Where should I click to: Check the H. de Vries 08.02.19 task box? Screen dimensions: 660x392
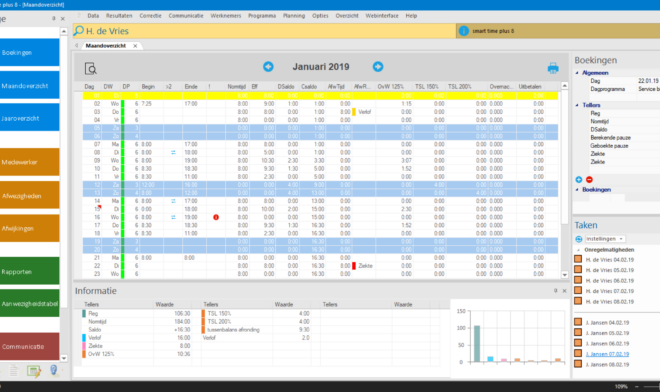click(578, 301)
